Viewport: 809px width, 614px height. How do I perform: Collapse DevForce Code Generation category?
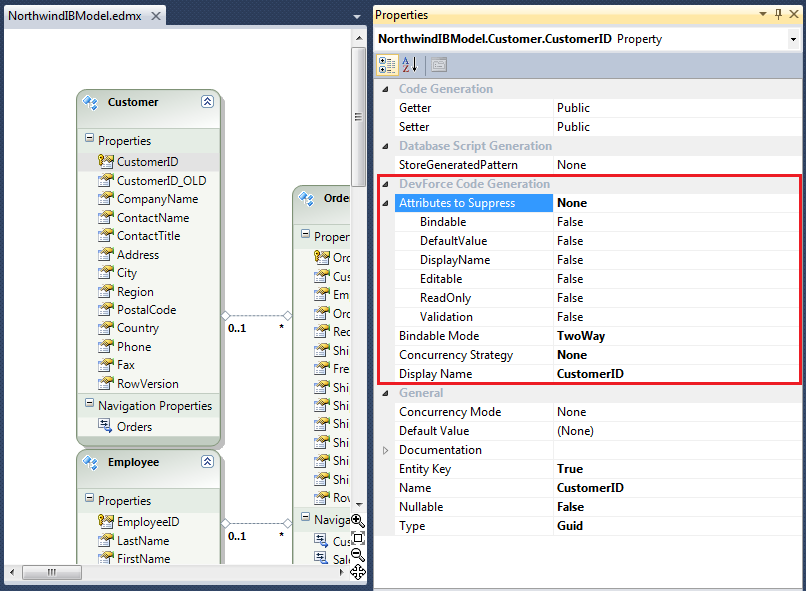pyautogui.click(x=385, y=184)
